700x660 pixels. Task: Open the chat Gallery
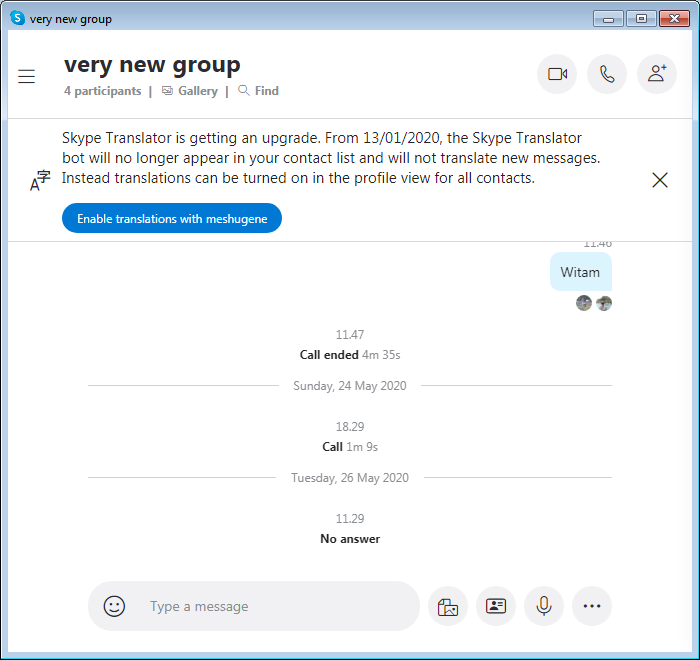pyautogui.click(x=190, y=91)
